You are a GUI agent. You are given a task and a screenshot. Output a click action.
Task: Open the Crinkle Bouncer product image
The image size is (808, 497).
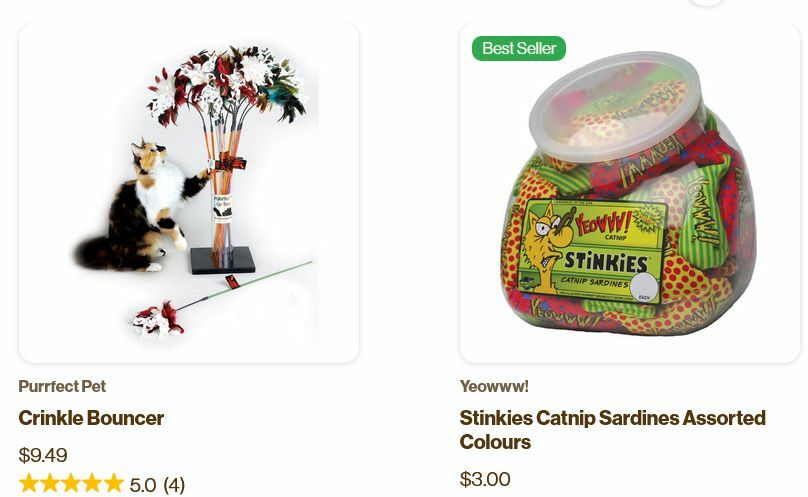(x=189, y=193)
